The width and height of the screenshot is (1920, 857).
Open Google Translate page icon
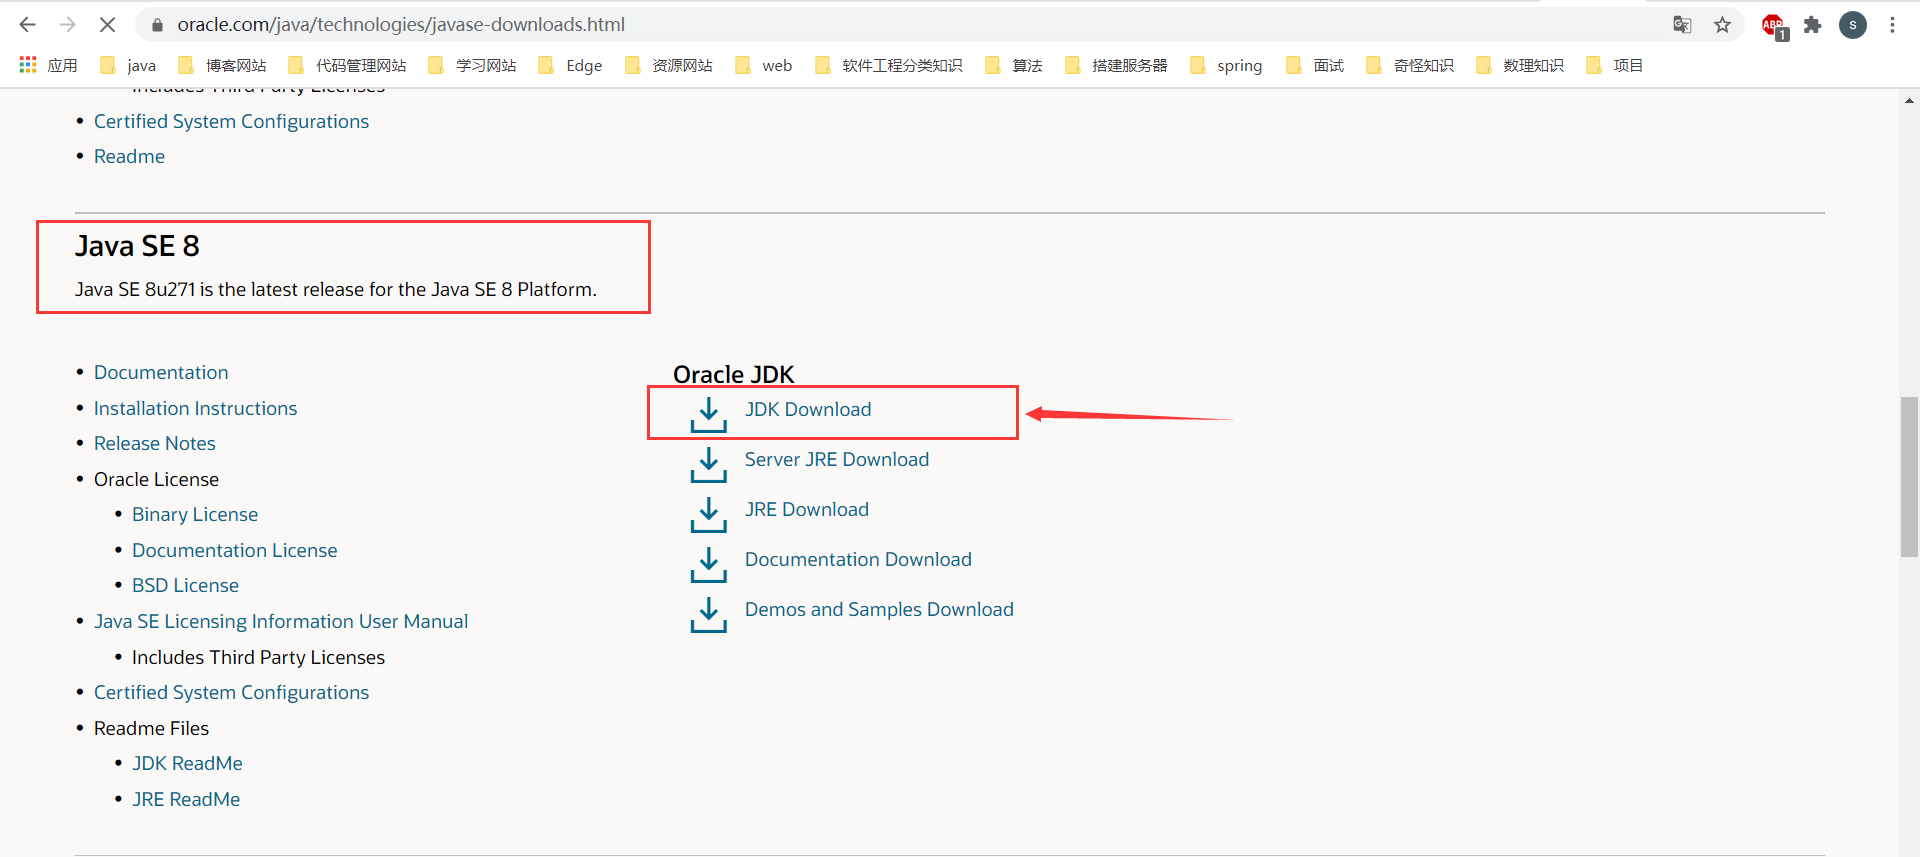pos(1682,25)
